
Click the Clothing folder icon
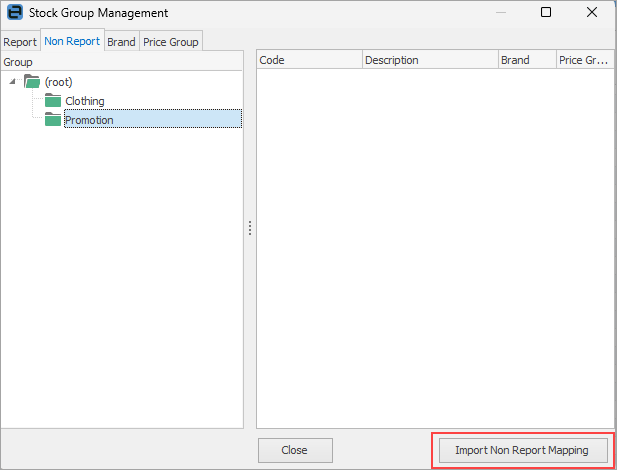(53, 101)
